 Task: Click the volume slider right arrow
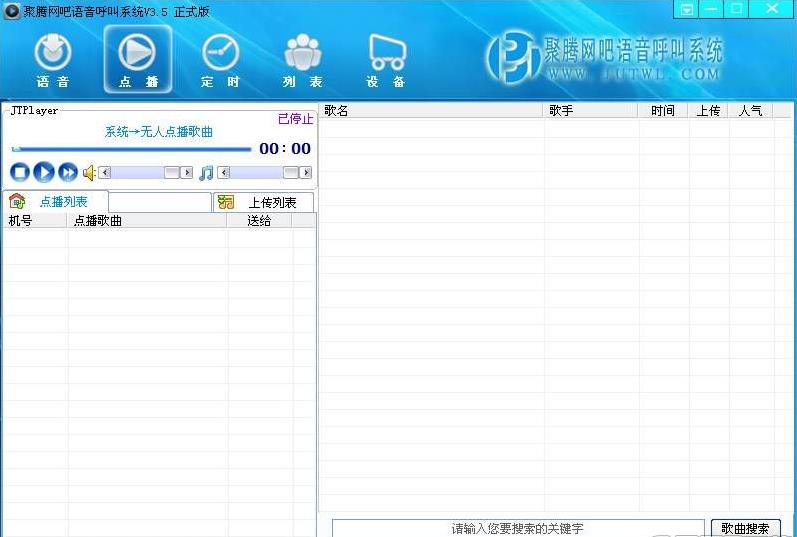tap(187, 173)
